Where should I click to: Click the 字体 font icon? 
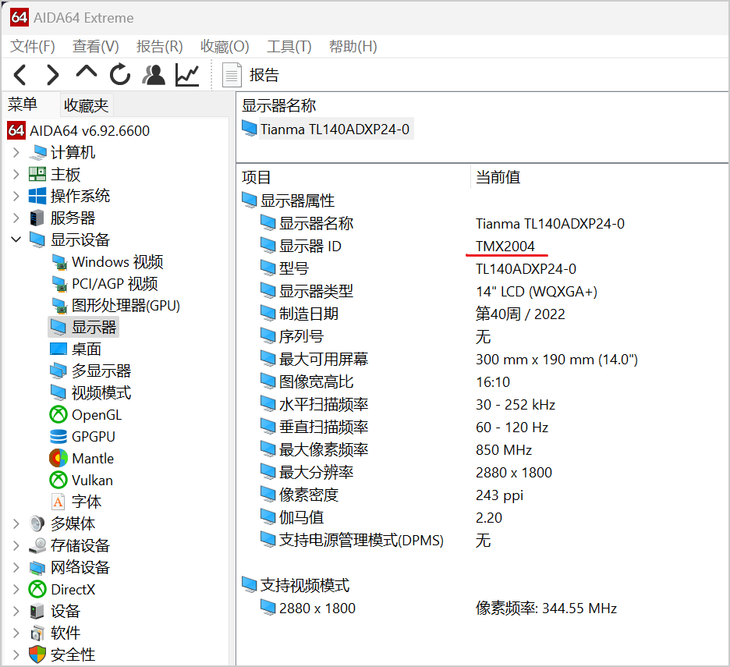(58, 502)
